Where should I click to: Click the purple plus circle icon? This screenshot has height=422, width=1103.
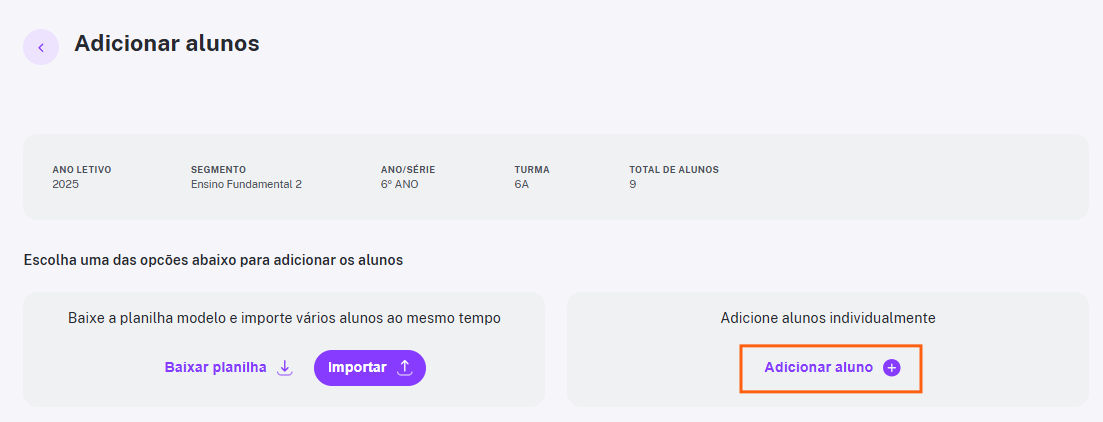(891, 368)
